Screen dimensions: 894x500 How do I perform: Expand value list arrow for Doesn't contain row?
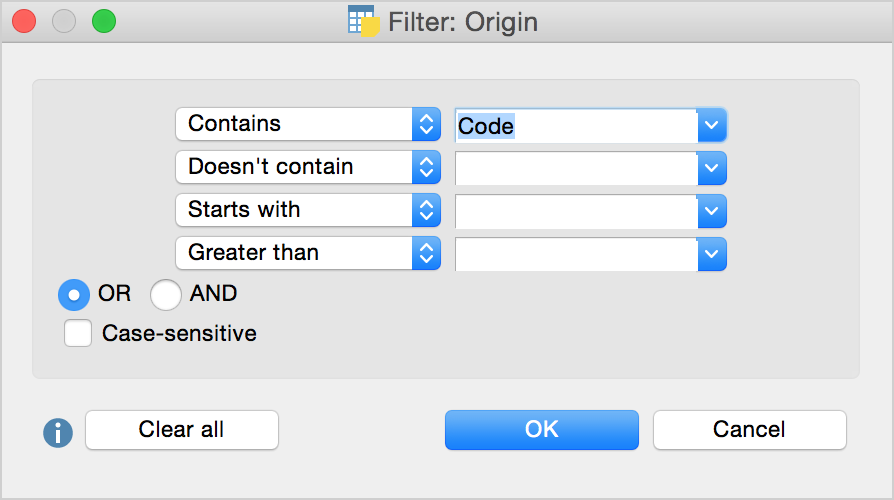pos(711,168)
